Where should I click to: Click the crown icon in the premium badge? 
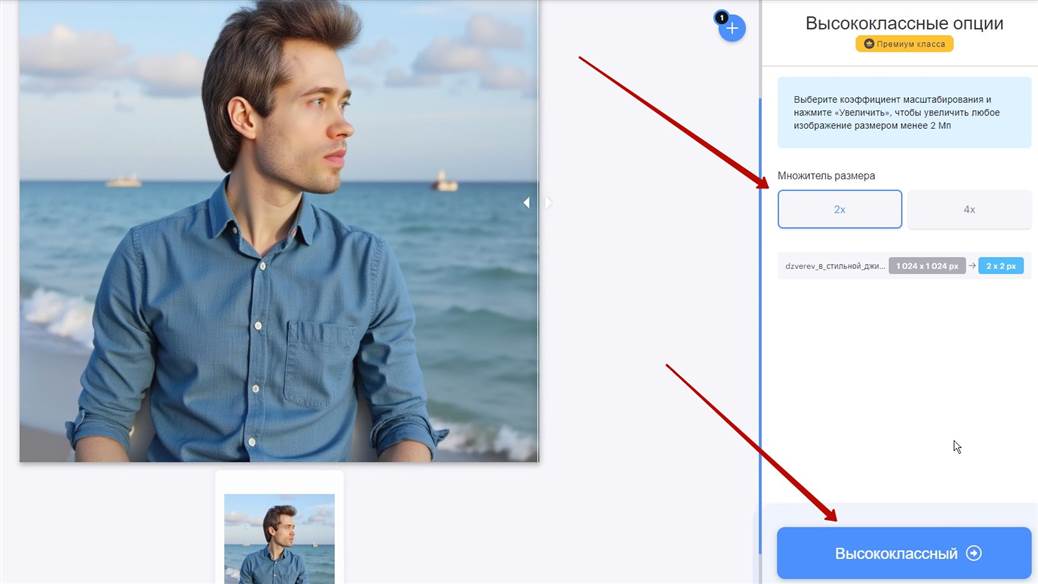coord(868,44)
